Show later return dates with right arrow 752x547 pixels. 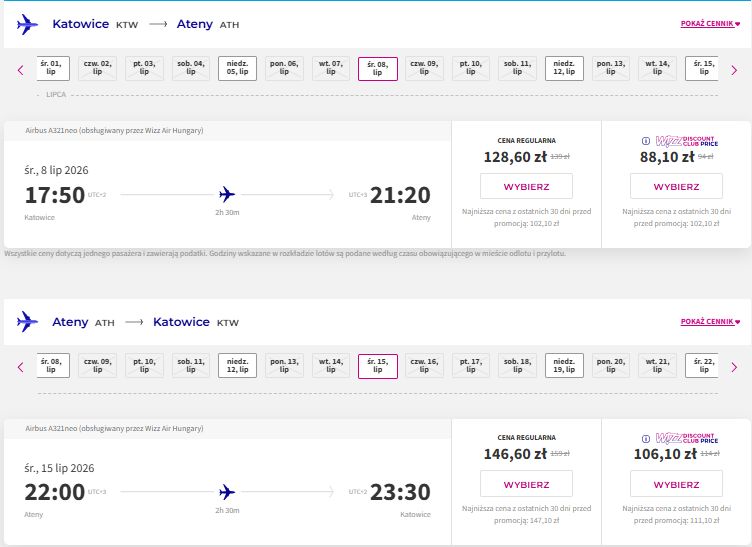coord(734,367)
